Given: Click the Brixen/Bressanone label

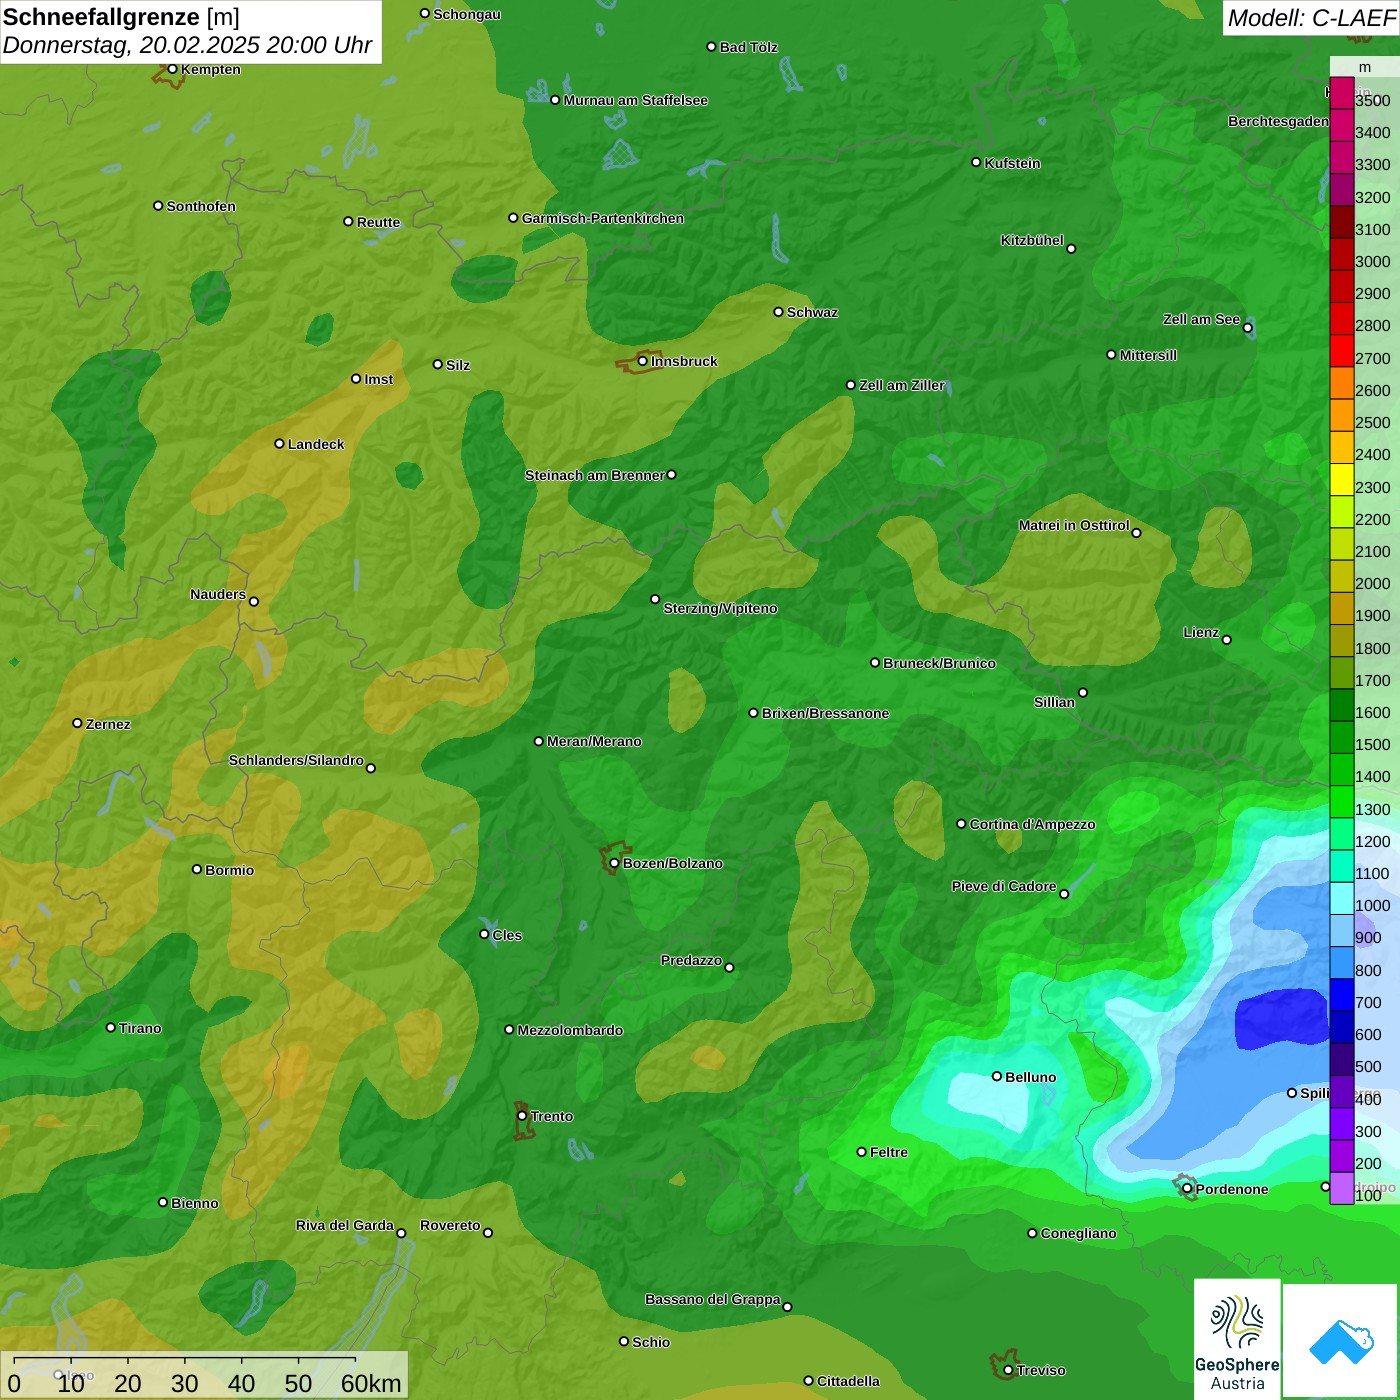Looking at the screenshot, I should [x=825, y=713].
